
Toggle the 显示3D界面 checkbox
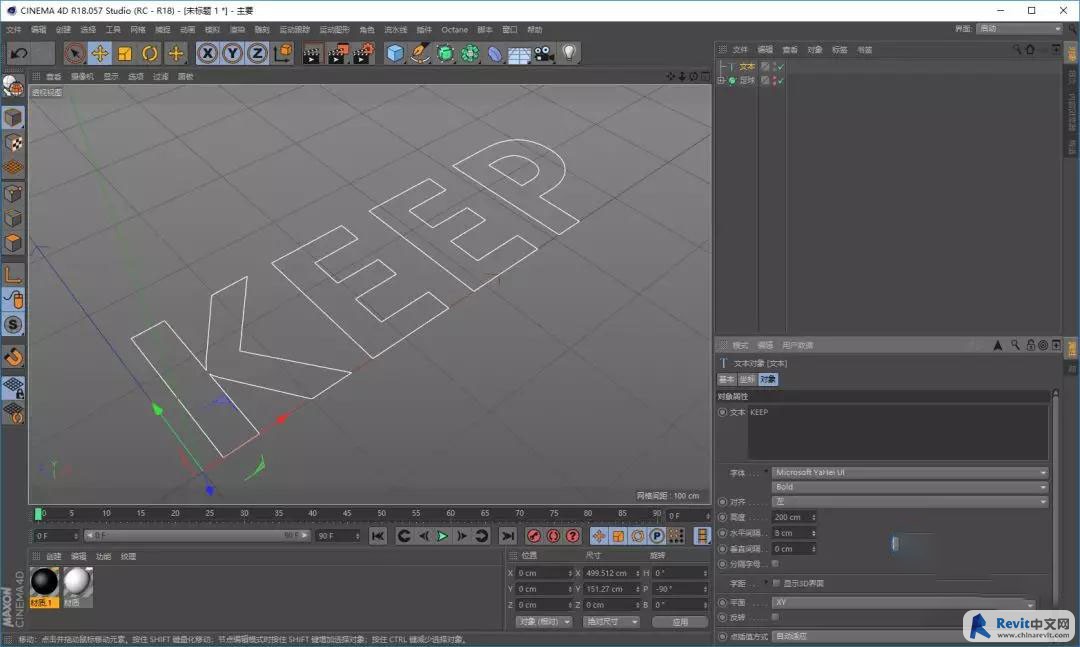(777, 583)
